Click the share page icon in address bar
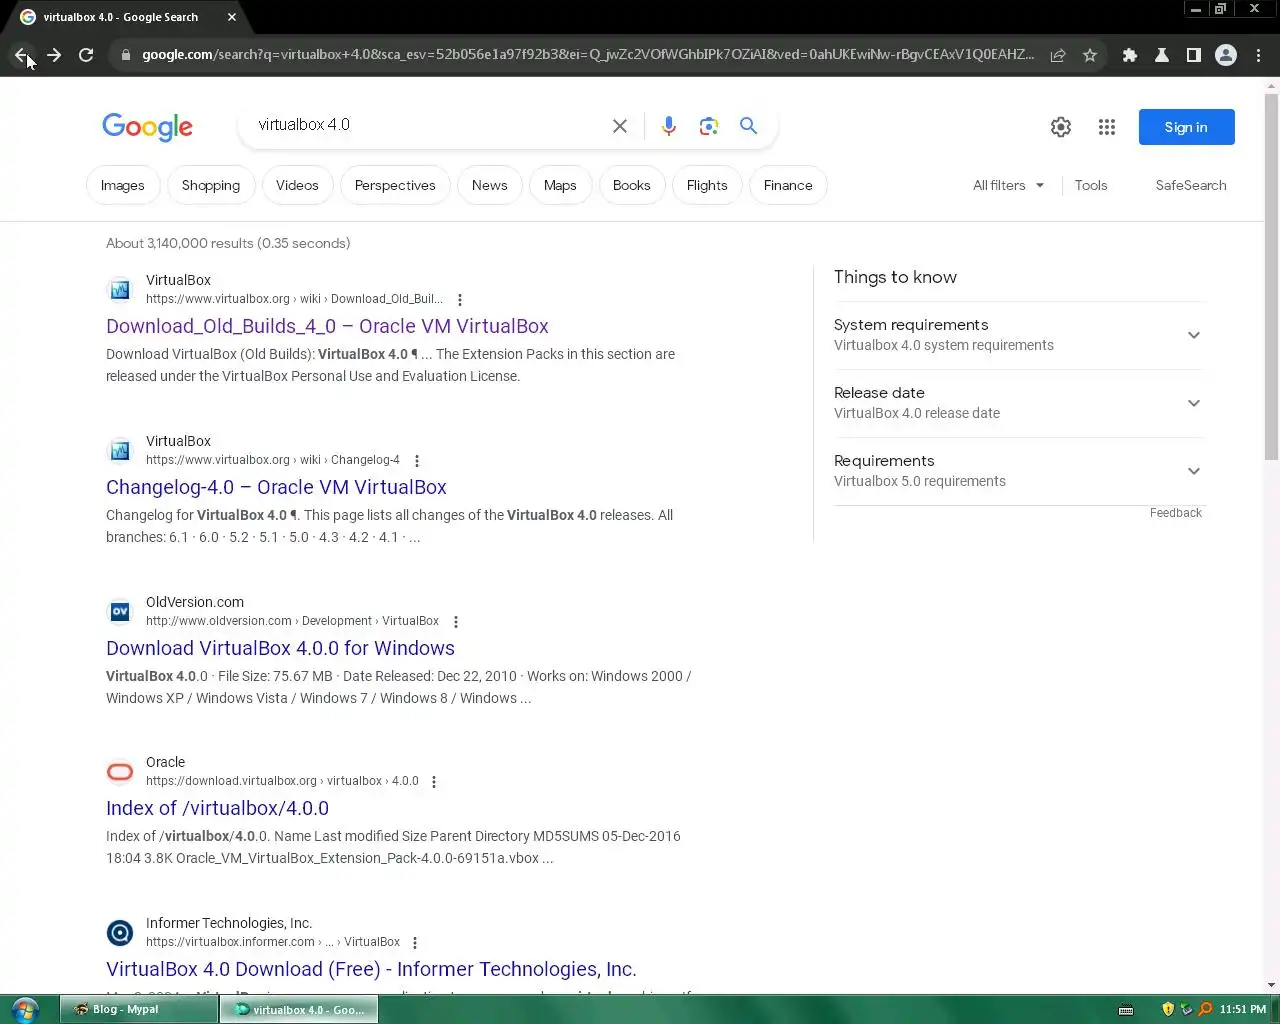The image size is (1280, 1024). tap(1058, 55)
